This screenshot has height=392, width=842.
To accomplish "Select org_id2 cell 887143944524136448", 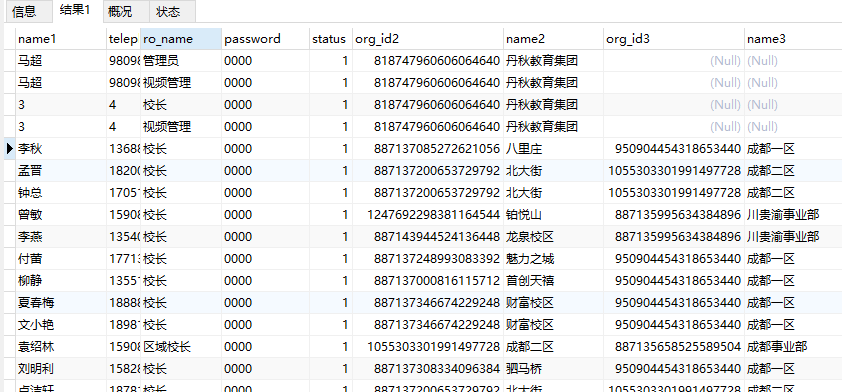I will [428, 237].
